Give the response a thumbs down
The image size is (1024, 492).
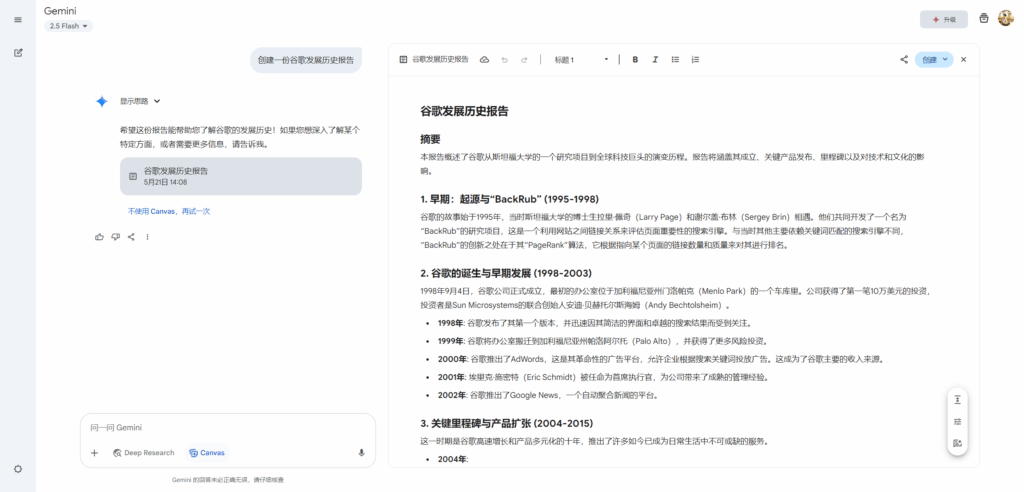(x=116, y=237)
